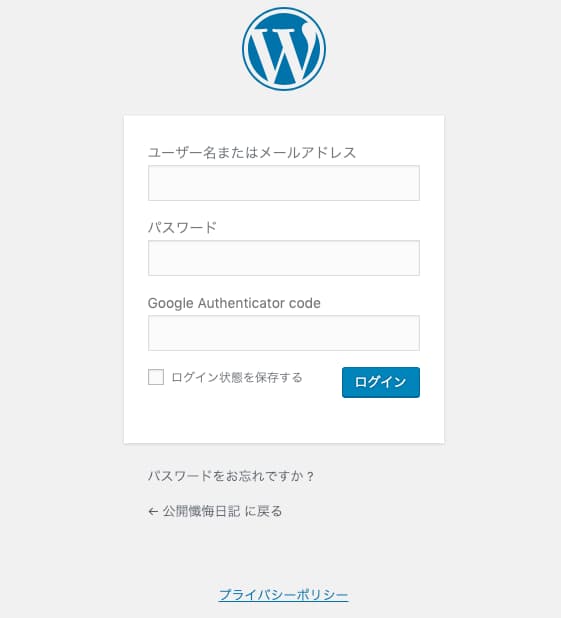Click the パスワード label above the field
The height and width of the screenshot is (618, 561).
pos(182,227)
